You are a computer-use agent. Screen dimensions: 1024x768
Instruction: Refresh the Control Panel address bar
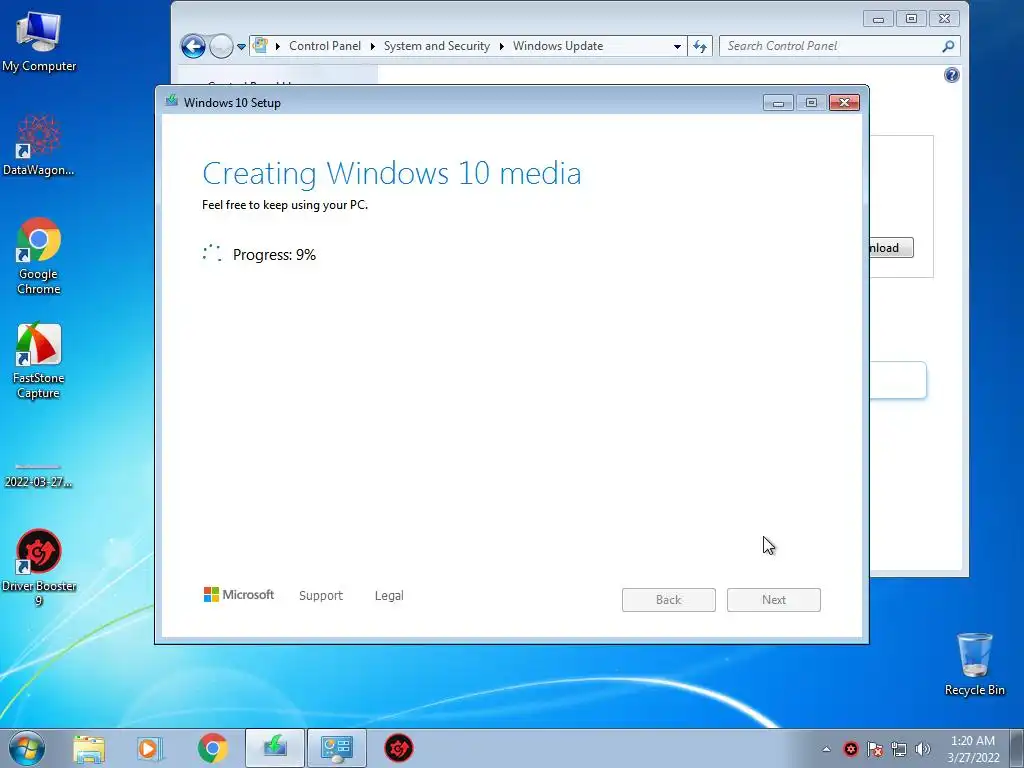(699, 46)
